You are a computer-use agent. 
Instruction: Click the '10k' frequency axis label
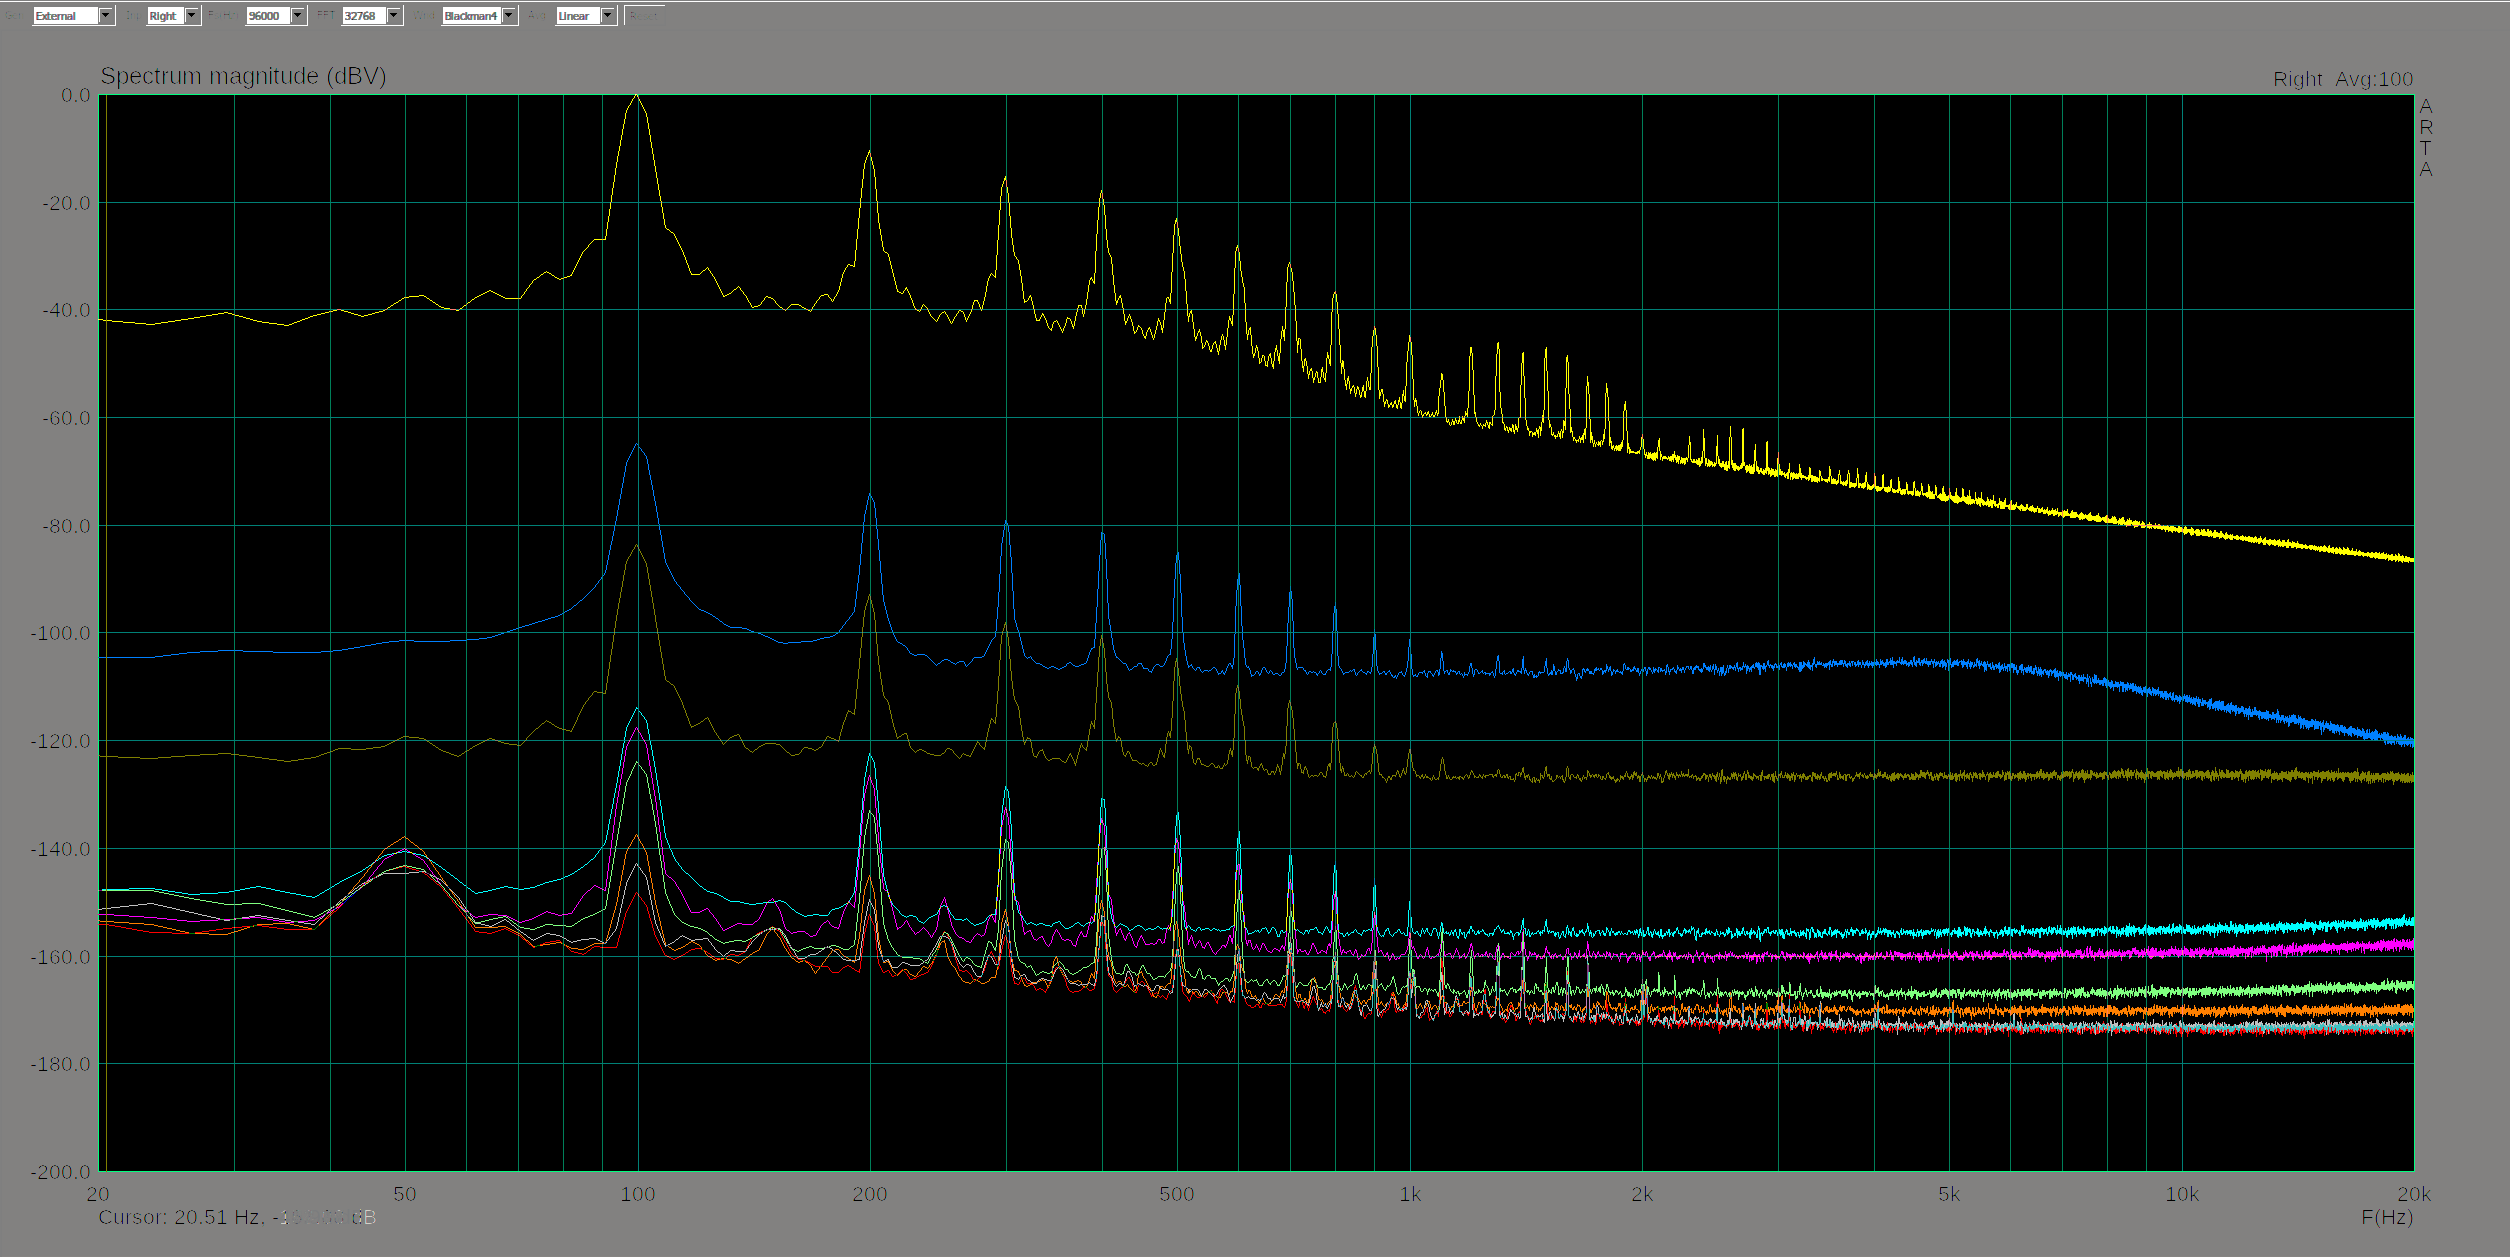tap(2182, 1194)
